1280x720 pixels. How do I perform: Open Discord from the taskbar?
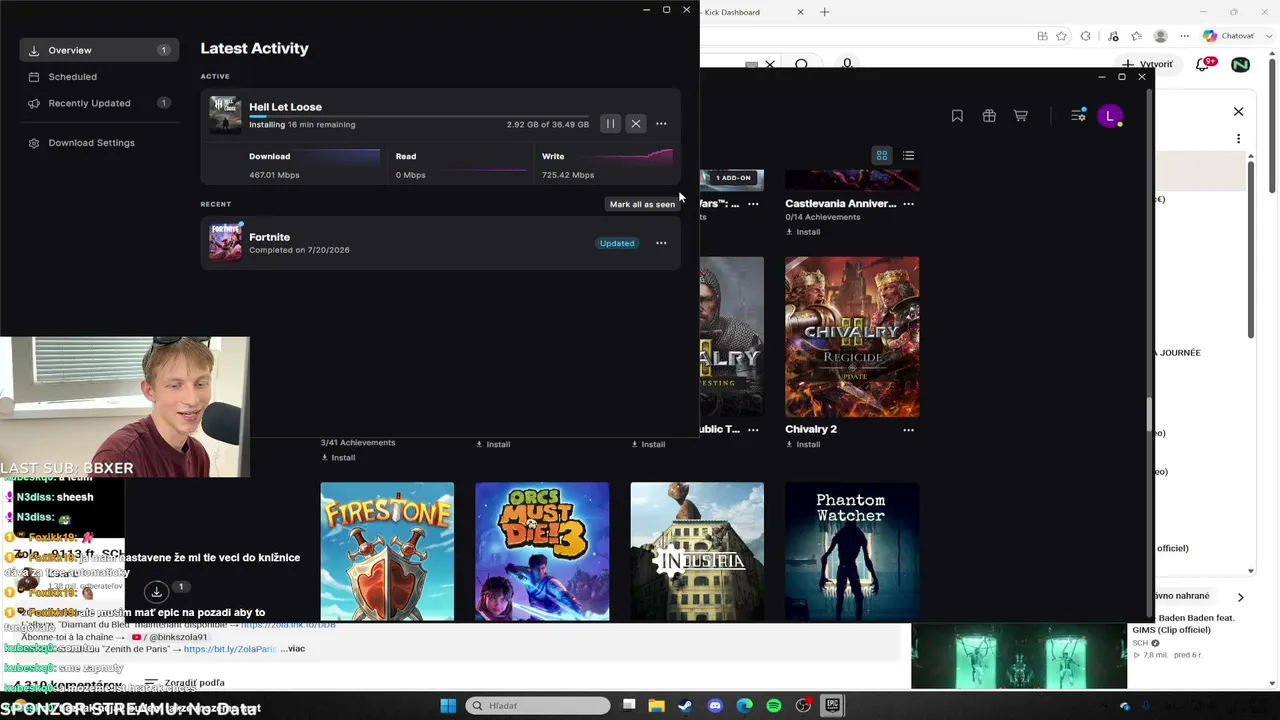[x=715, y=706]
